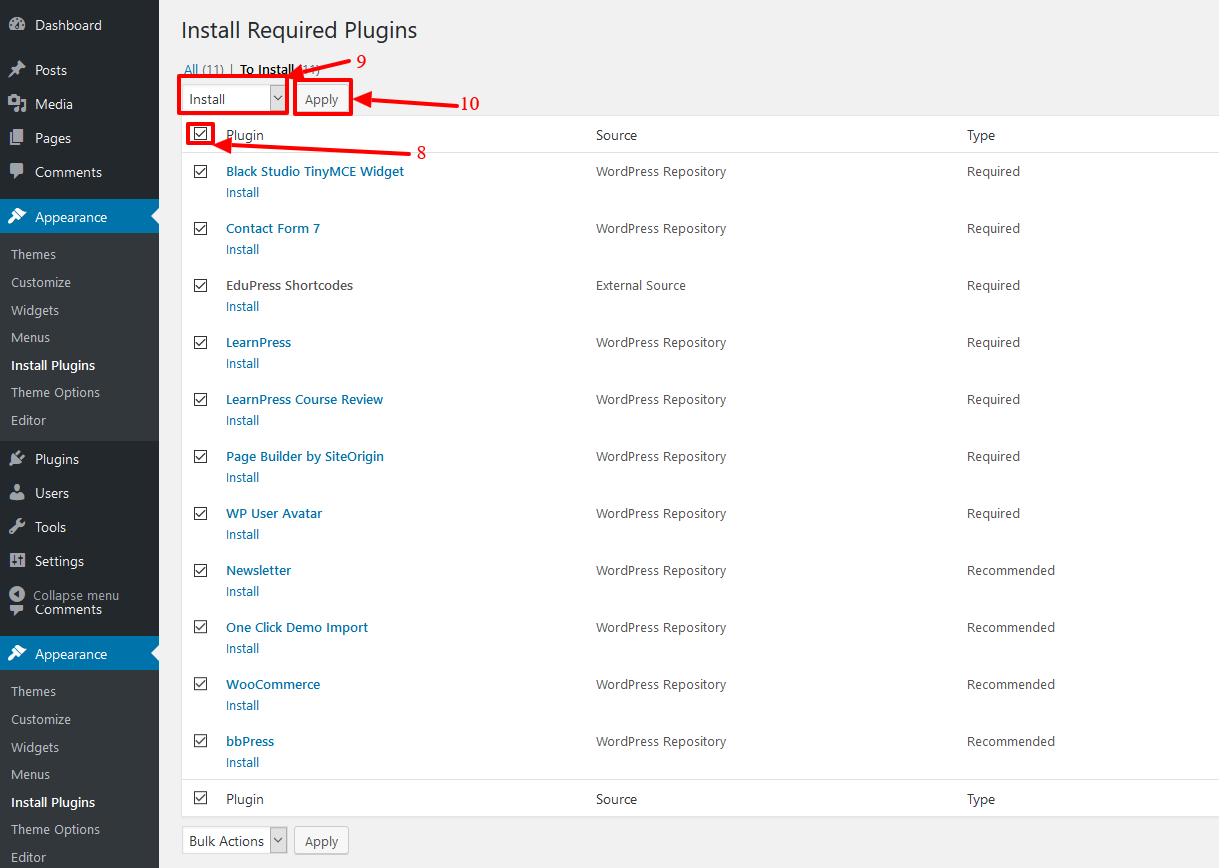
Task: Uncheck the WooCommerce checkbox
Action: [x=201, y=684]
